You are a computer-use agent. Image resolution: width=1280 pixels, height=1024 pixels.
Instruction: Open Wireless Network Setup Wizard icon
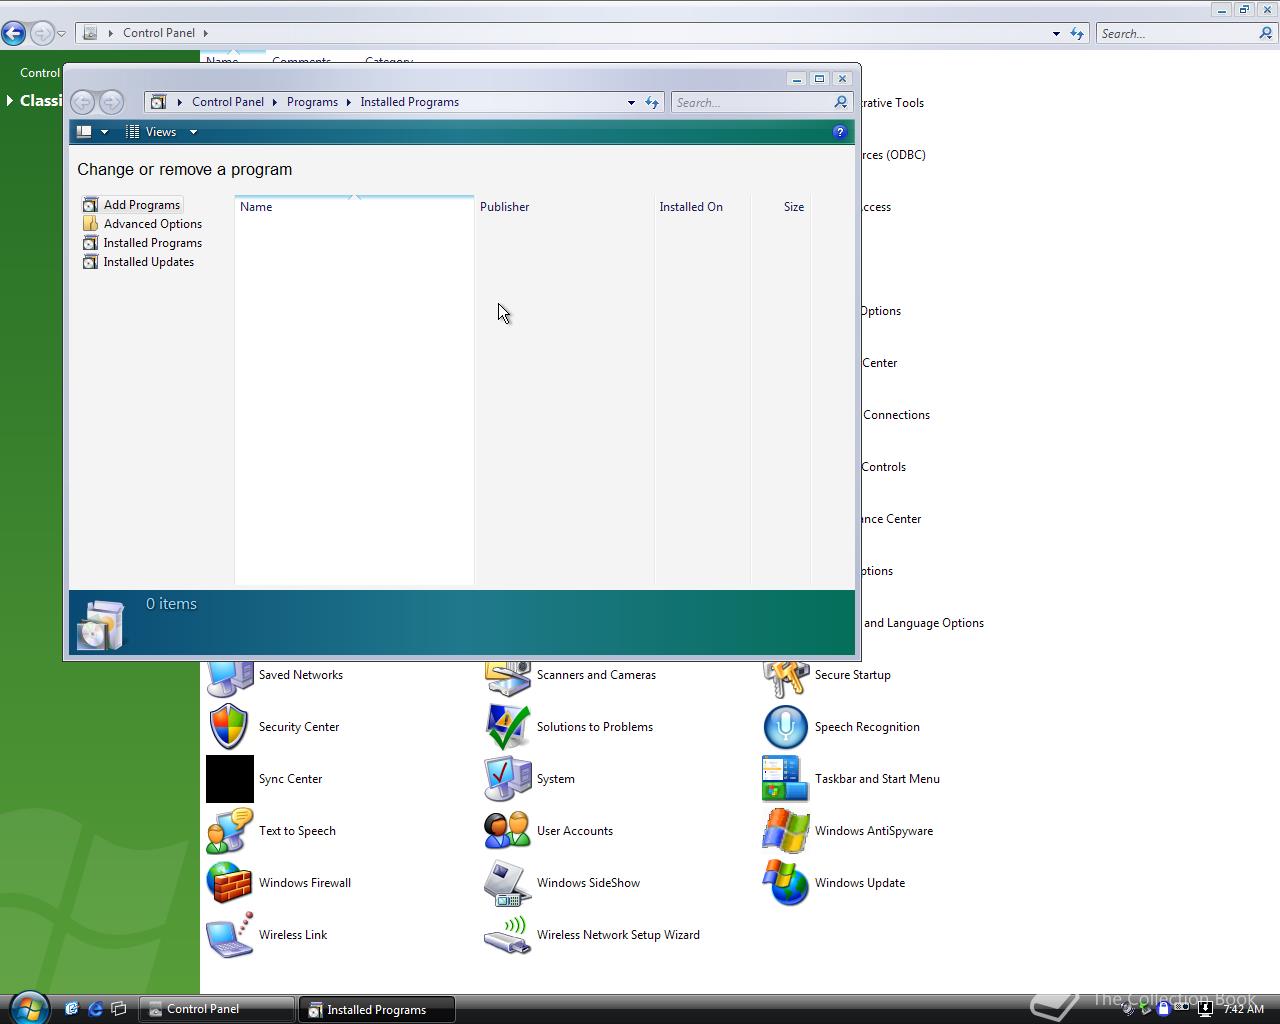click(507, 935)
